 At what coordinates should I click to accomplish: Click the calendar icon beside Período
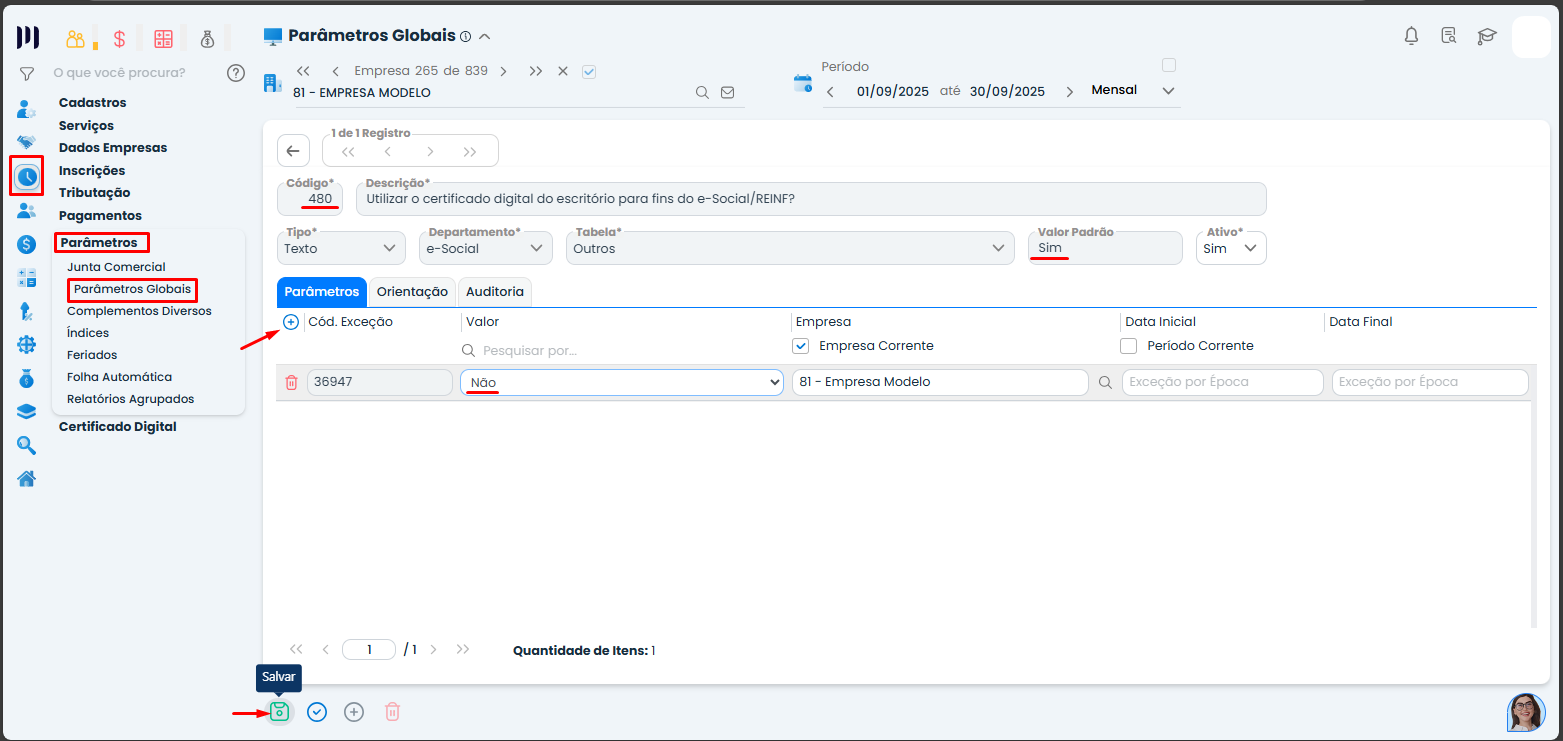pos(802,83)
